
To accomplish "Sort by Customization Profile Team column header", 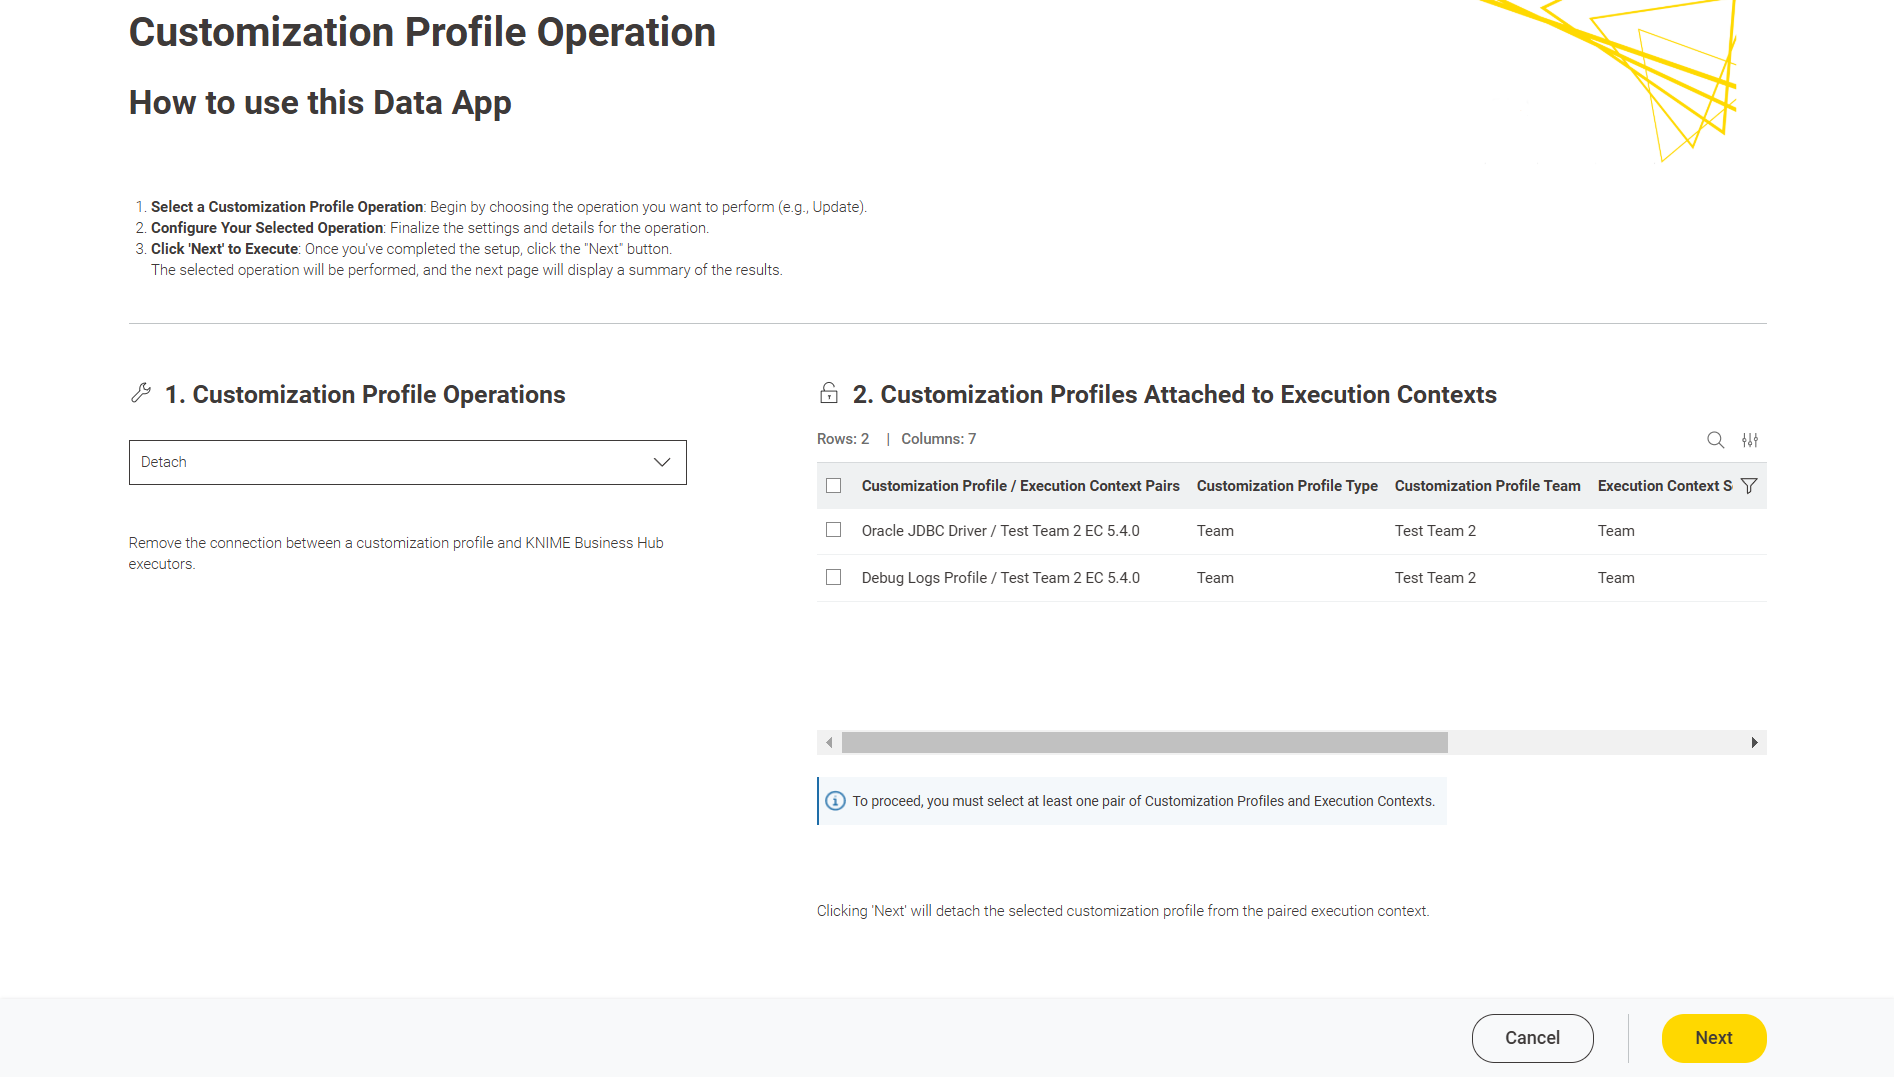I will [1487, 486].
